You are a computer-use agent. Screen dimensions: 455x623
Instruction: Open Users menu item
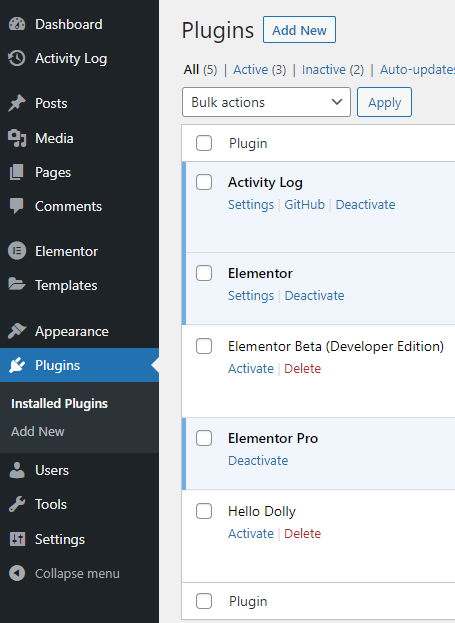(x=52, y=470)
